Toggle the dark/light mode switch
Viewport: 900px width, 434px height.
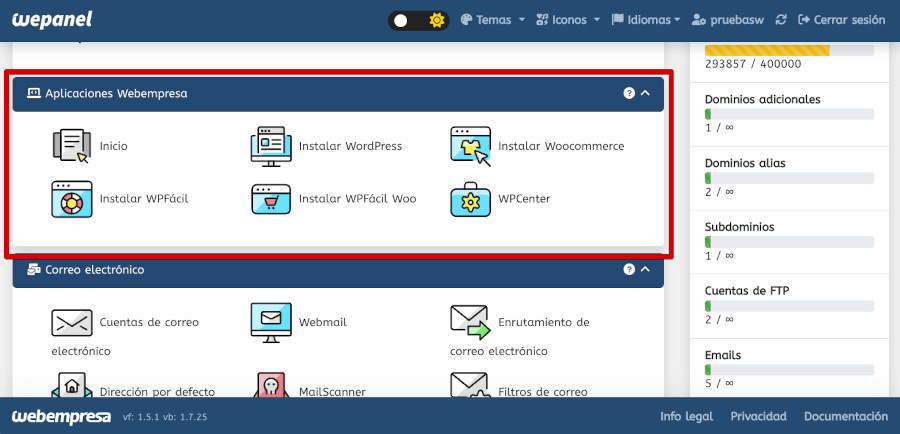418,21
